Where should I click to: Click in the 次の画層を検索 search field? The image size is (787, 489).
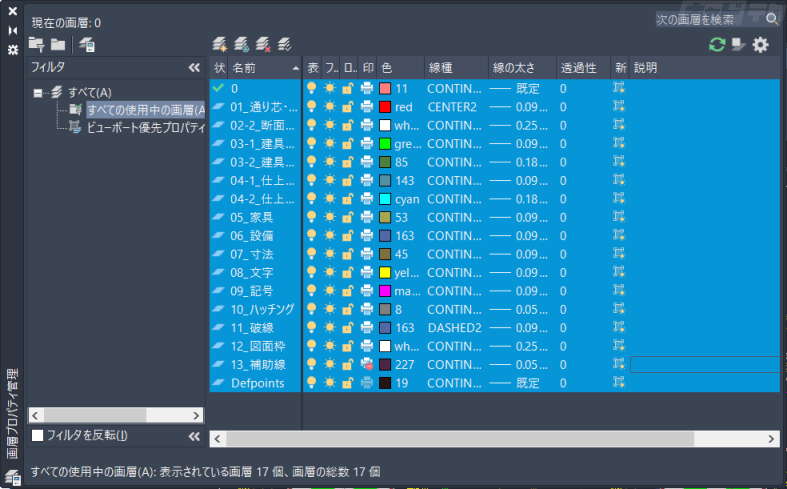coord(710,19)
